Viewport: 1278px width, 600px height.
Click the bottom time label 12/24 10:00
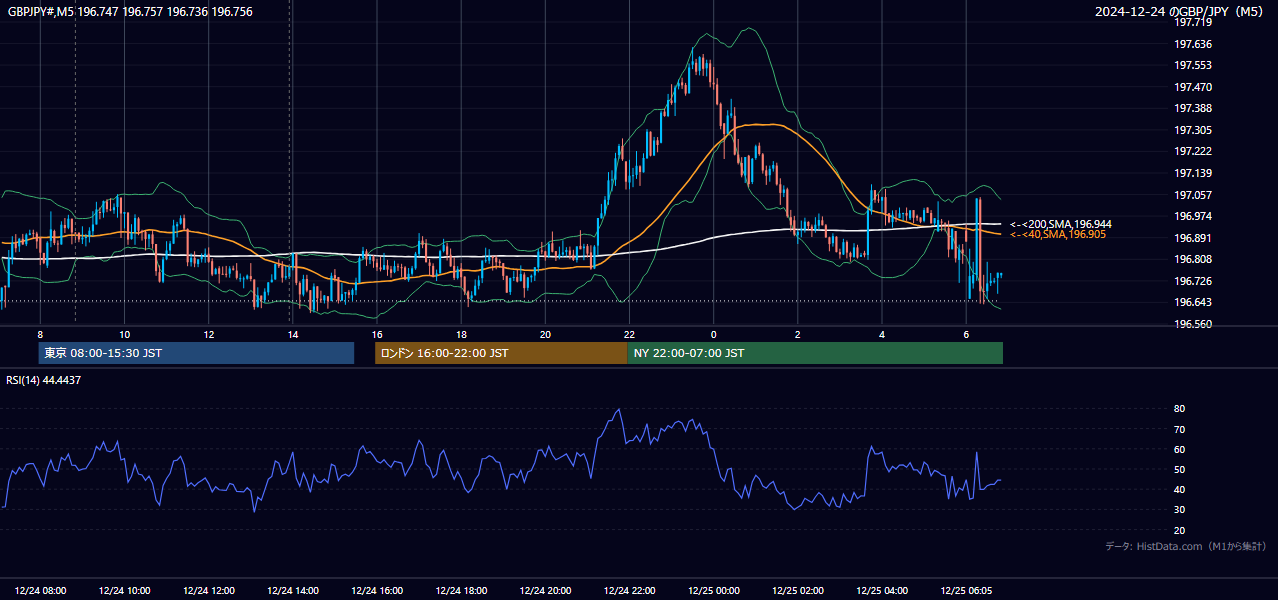click(125, 590)
